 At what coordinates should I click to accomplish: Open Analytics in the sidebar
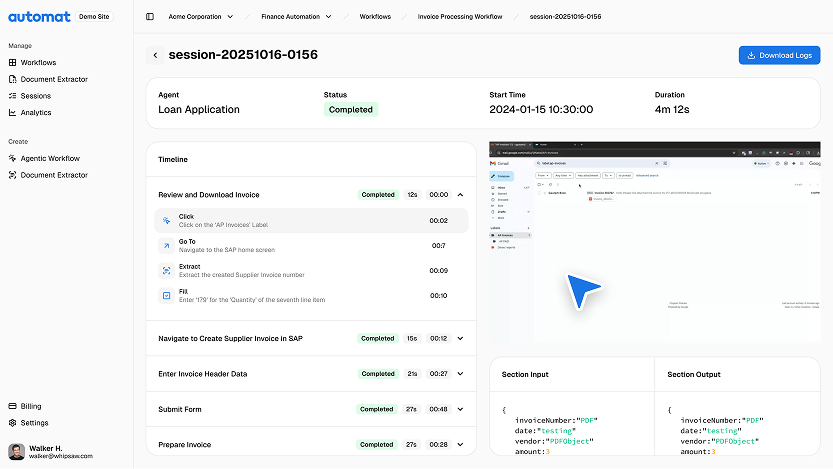pos(36,113)
